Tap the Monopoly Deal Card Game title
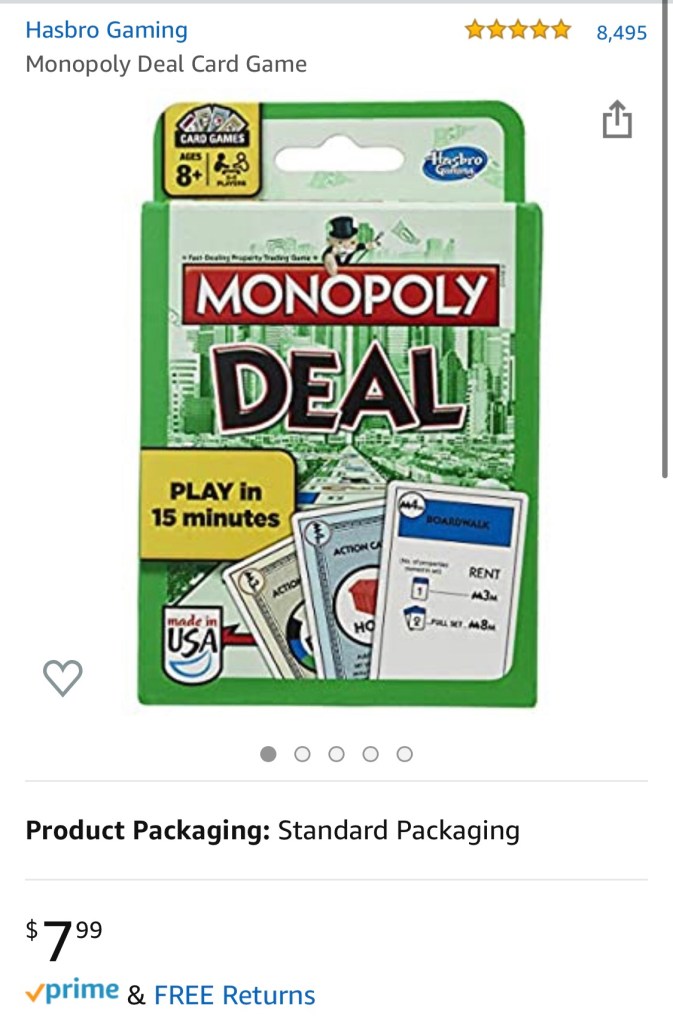 [x=166, y=64]
